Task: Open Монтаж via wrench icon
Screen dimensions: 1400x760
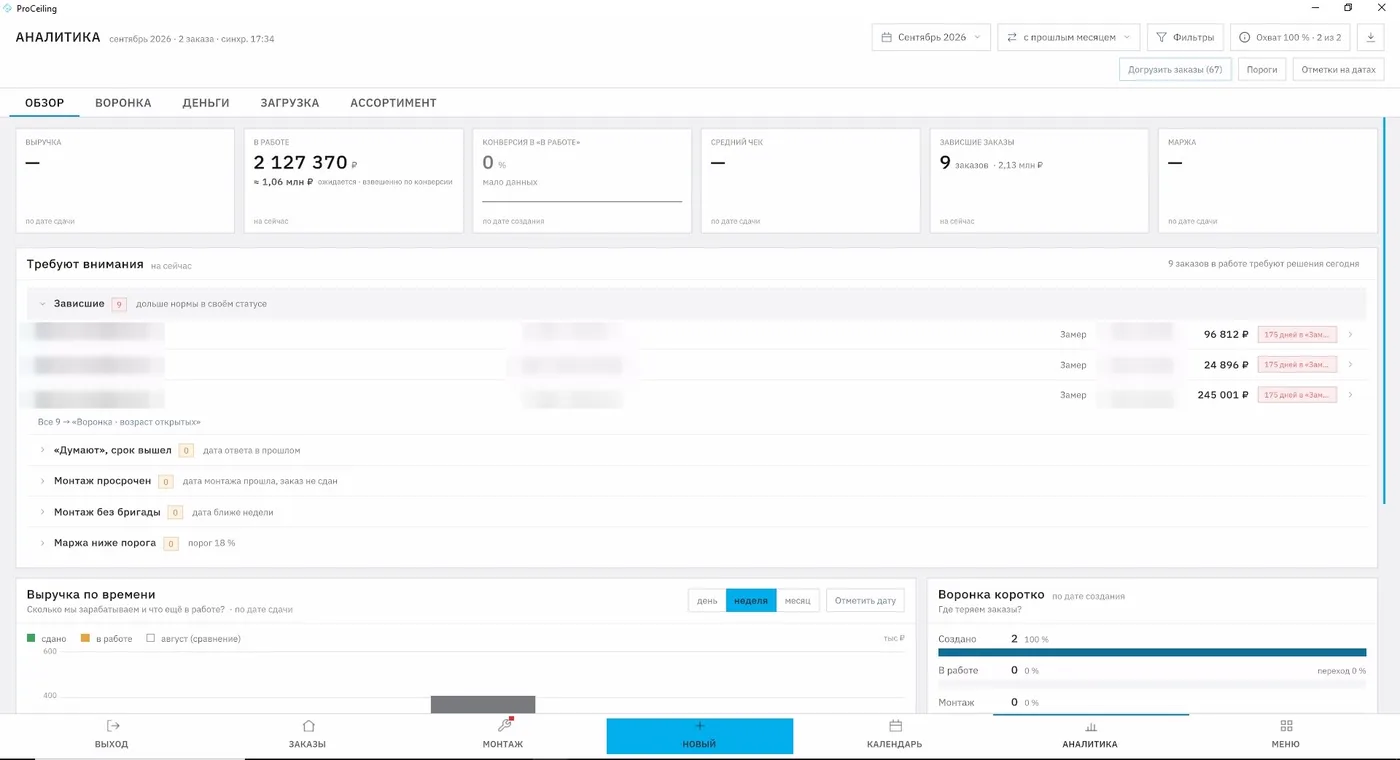Action: tap(504, 726)
